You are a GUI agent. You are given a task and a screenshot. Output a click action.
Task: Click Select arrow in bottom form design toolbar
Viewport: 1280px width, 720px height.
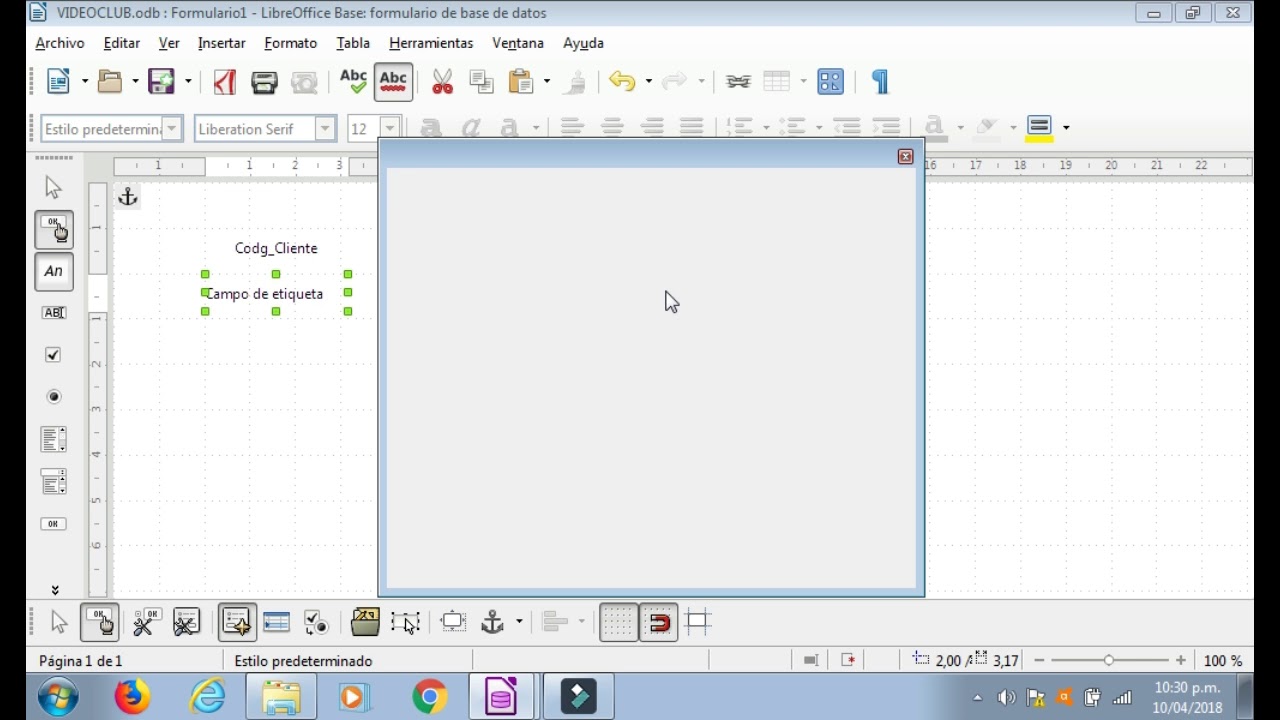(x=59, y=622)
